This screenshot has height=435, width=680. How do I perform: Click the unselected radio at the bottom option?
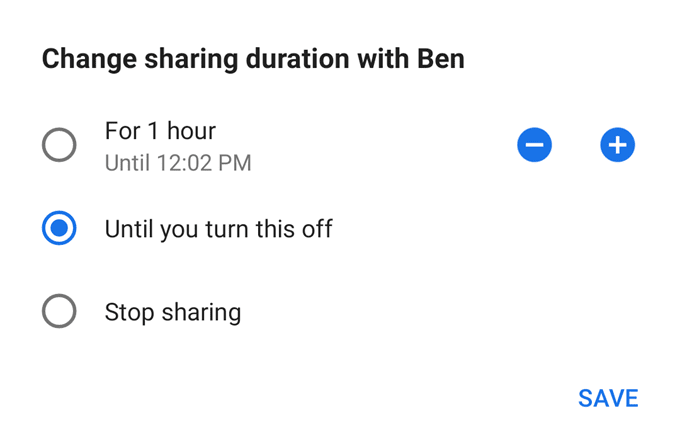coord(59,311)
